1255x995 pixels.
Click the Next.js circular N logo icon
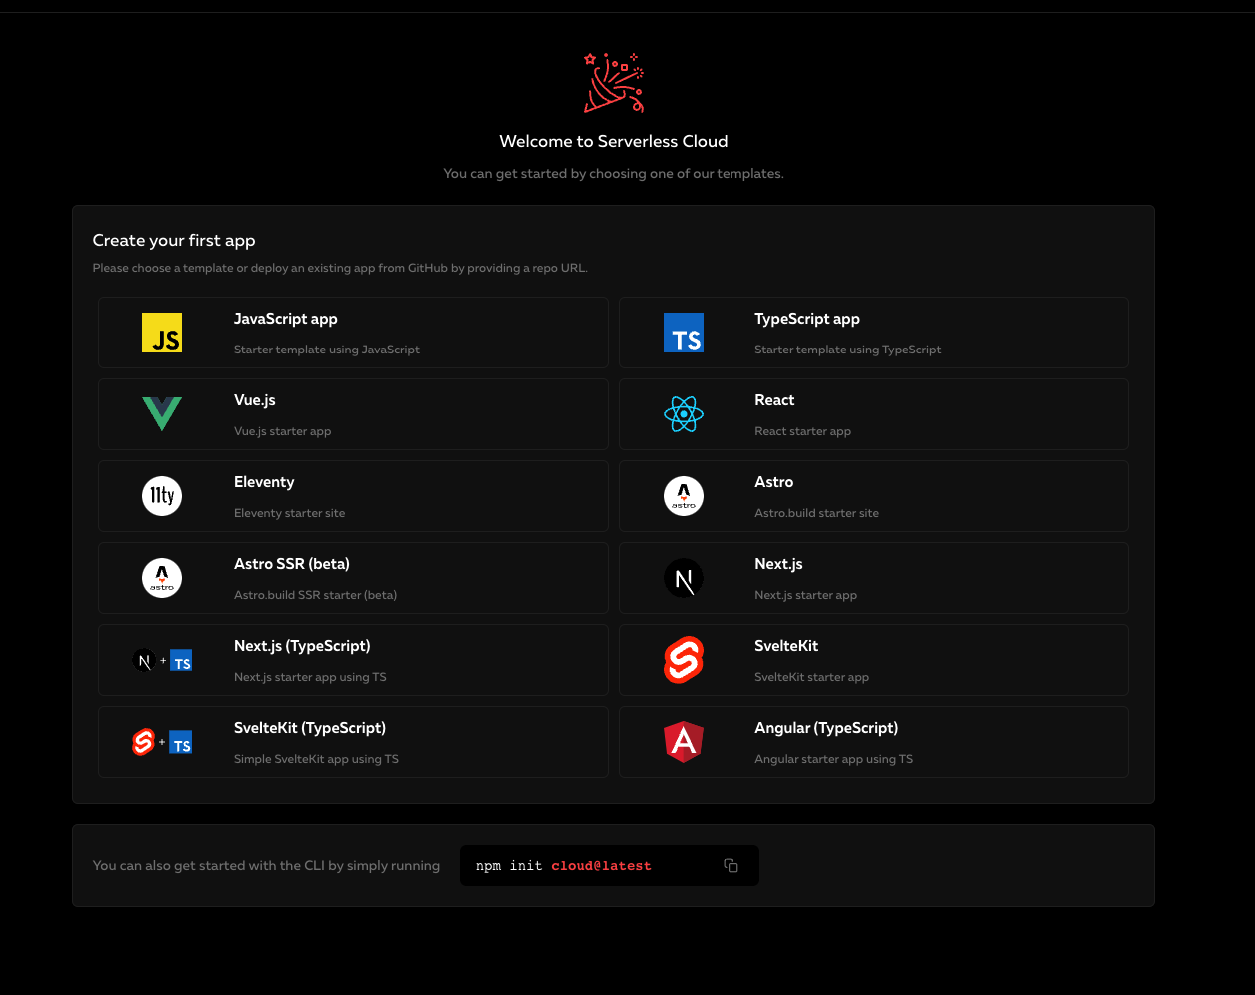pyautogui.click(x=684, y=577)
